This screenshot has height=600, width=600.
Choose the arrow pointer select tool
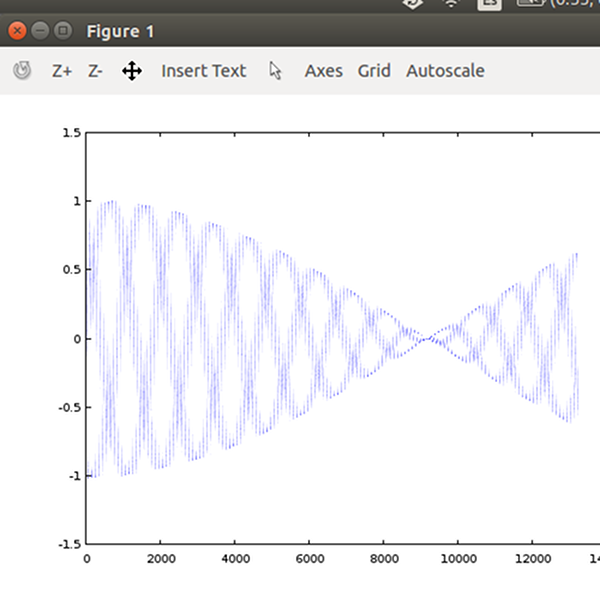276,71
